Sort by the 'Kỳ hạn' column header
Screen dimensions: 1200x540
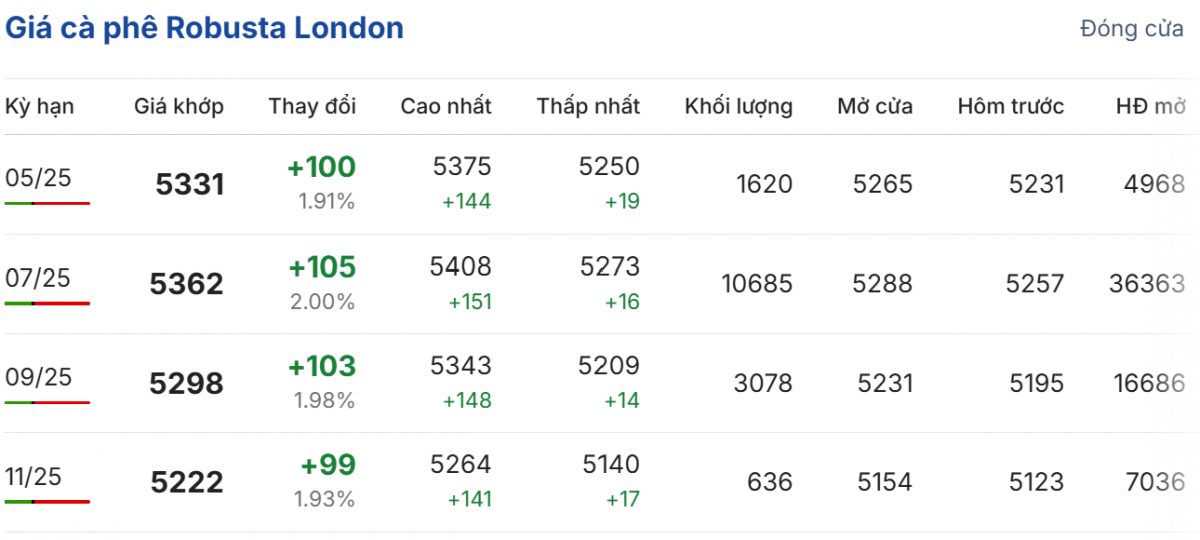pos(40,106)
